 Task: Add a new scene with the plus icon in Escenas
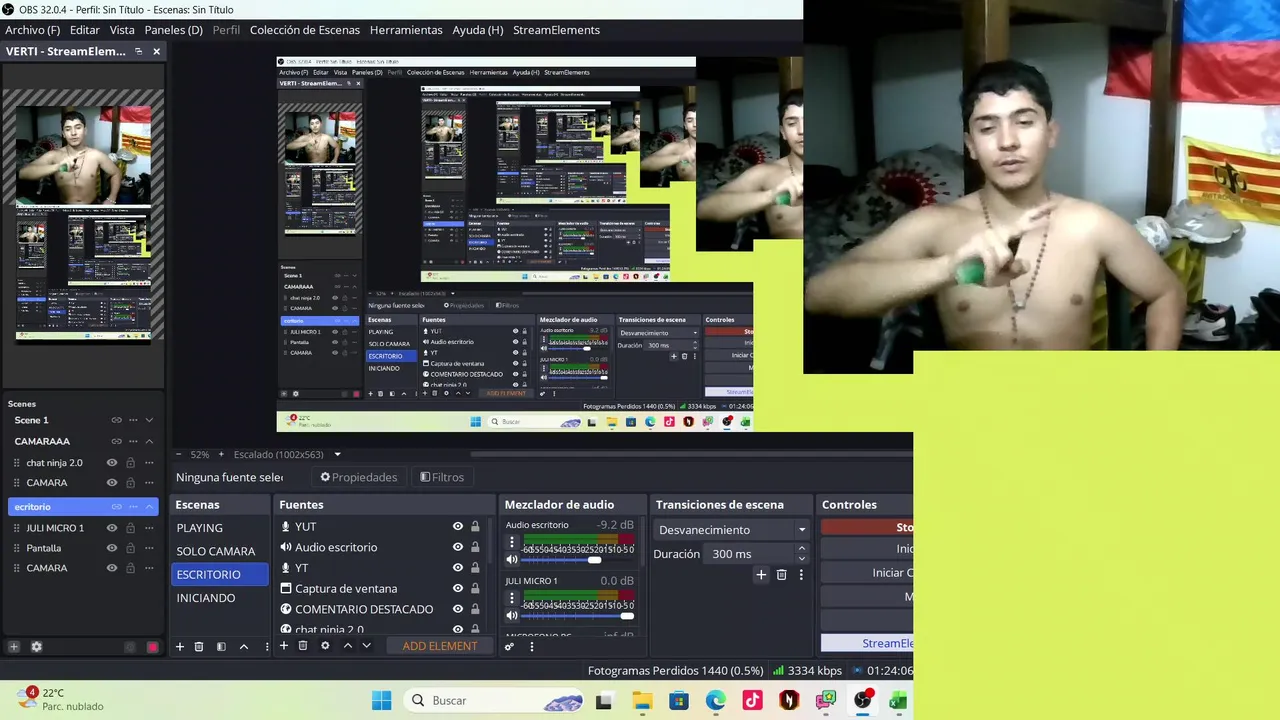pyautogui.click(x=180, y=646)
